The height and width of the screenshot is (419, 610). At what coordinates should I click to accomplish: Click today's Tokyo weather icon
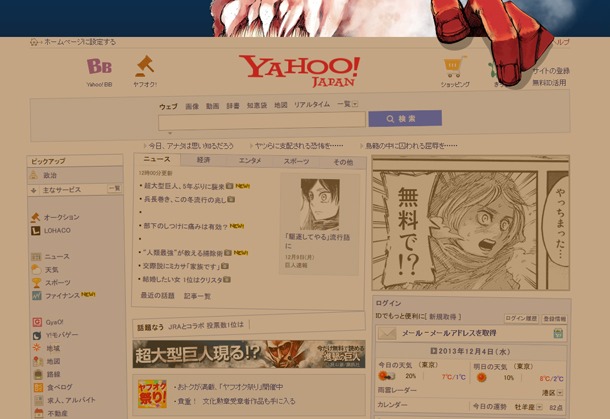pos(387,376)
